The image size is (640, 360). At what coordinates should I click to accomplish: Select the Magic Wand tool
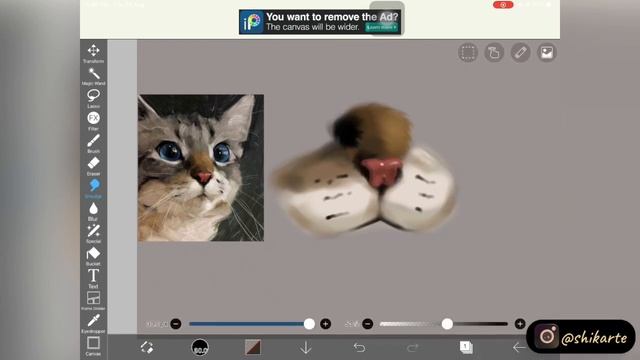pos(93,76)
